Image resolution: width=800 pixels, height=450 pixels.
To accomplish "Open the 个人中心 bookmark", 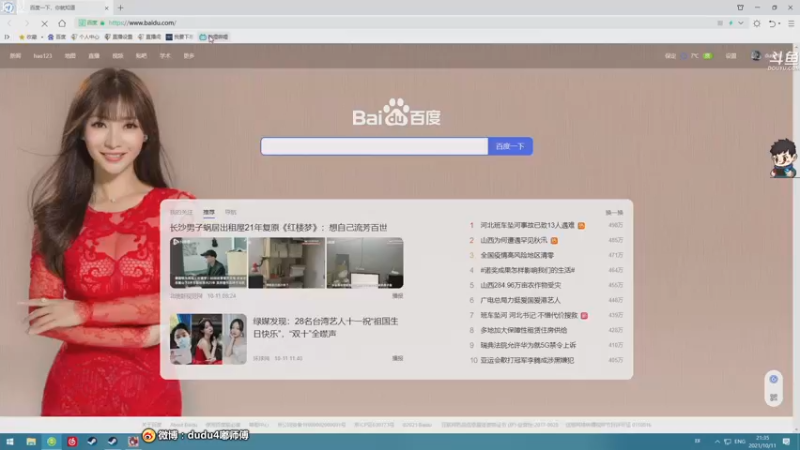I will pyautogui.click(x=85, y=37).
